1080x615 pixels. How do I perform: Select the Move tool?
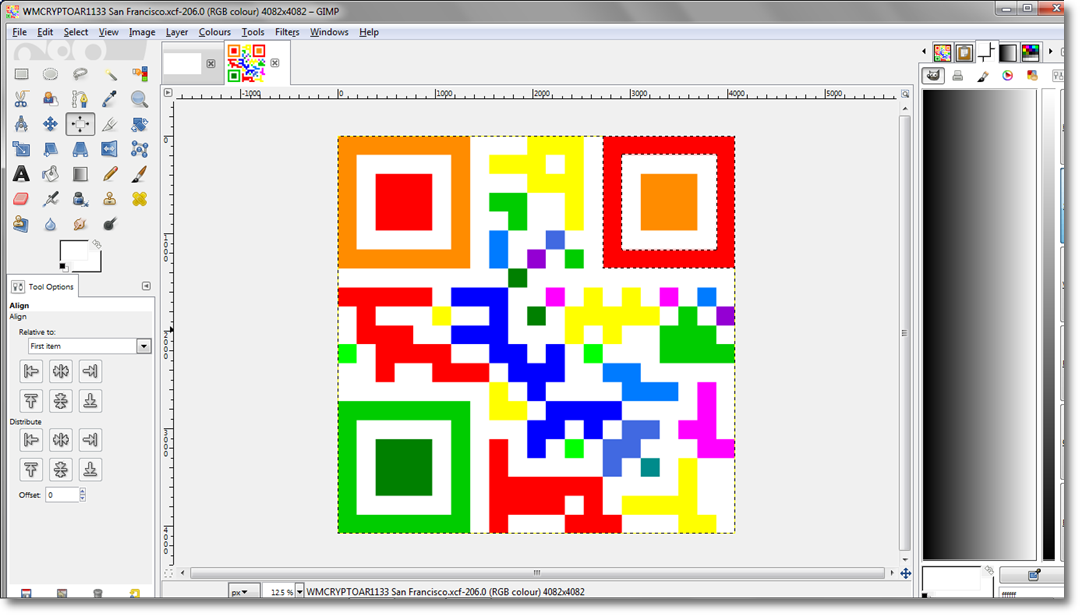(x=50, y=124)
